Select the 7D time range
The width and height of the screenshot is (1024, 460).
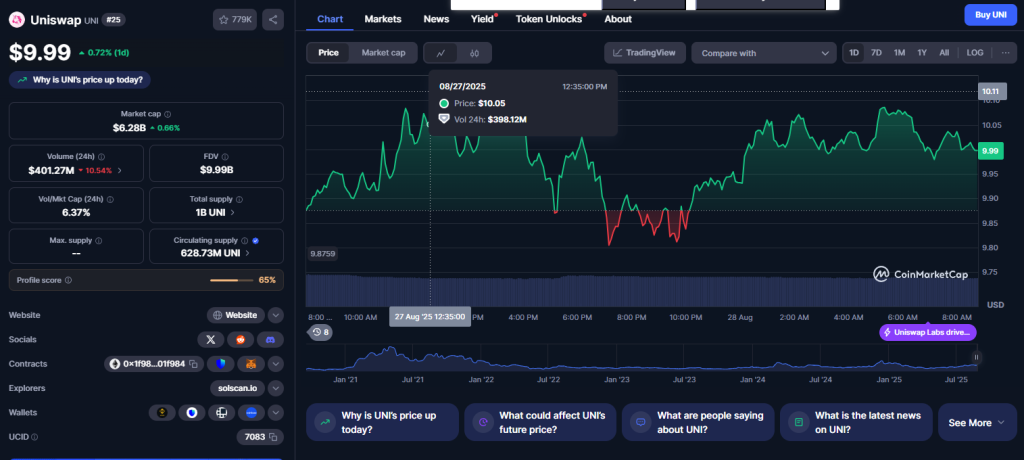[876, 52]
